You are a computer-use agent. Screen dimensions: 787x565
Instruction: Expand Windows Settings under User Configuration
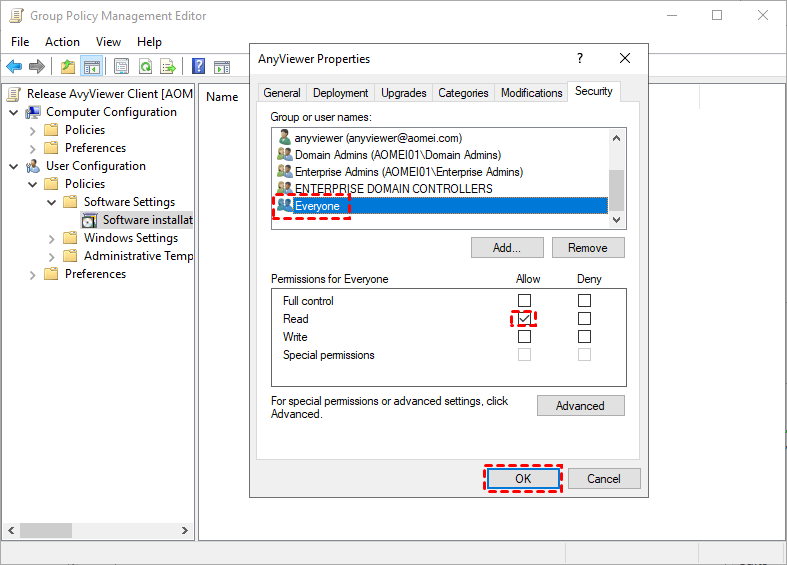tap(51, 238)
